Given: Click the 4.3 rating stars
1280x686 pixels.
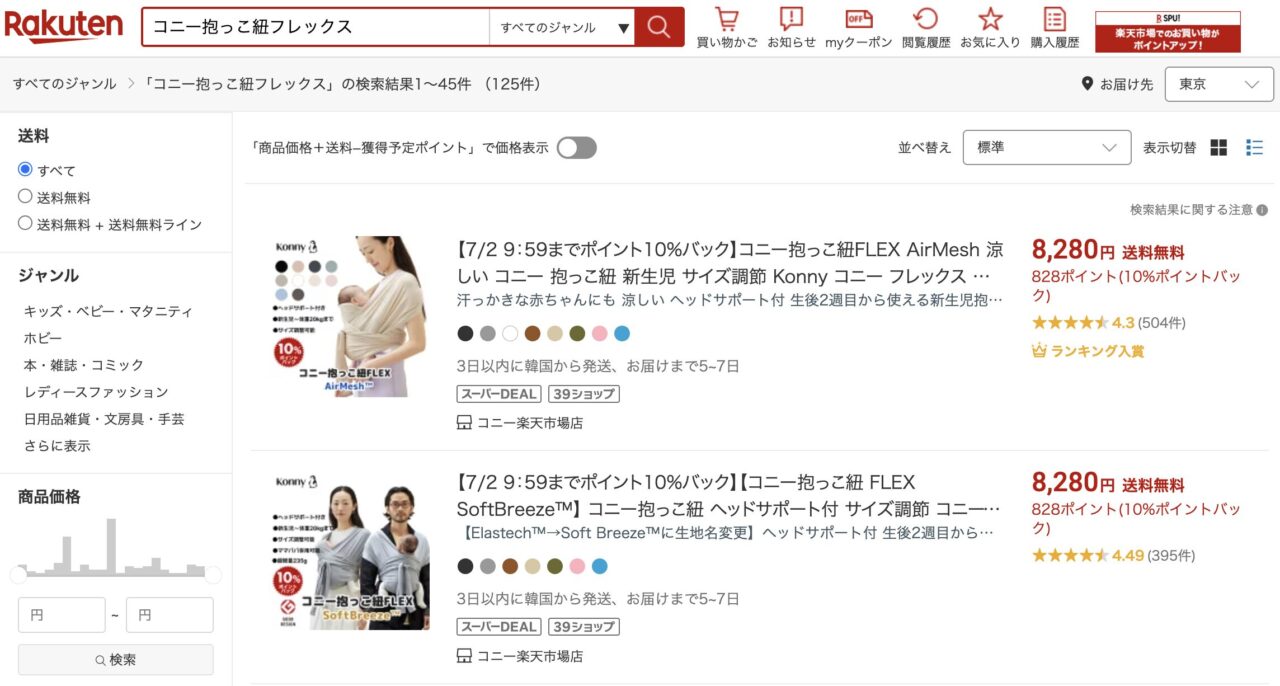Looking at the screenshot, I should (1070, 323).
